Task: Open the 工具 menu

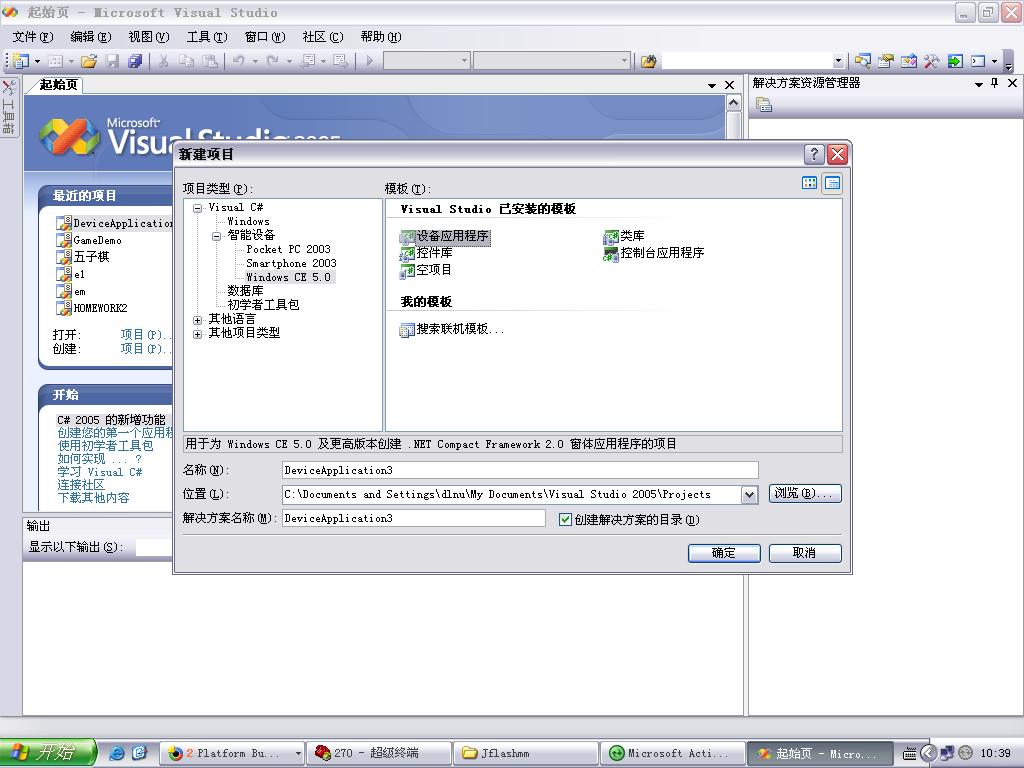Action: pyautogui.click(x=207, y=37)
